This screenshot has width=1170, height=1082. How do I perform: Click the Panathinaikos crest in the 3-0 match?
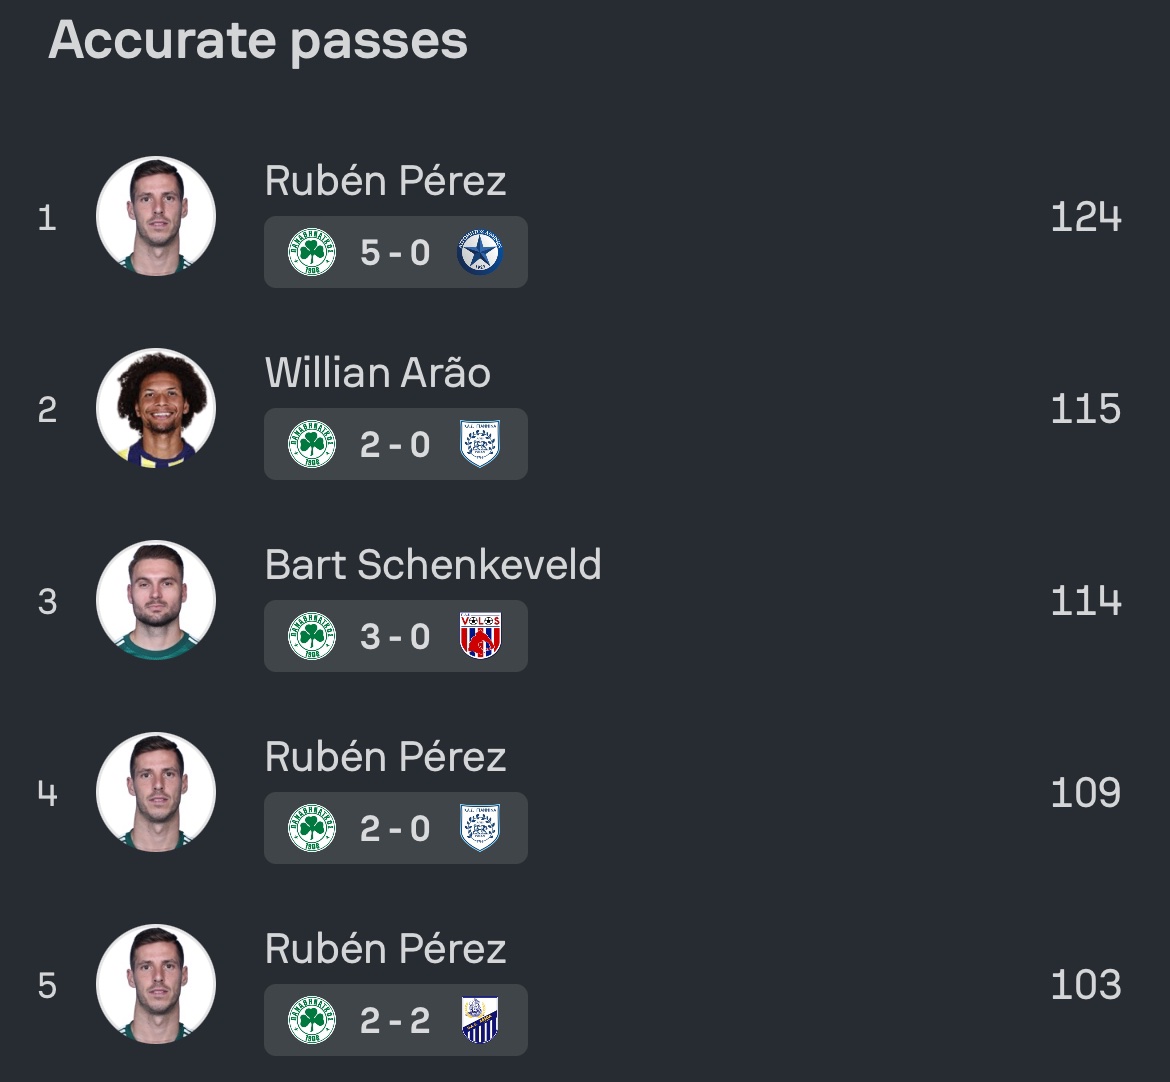(311, 636)
